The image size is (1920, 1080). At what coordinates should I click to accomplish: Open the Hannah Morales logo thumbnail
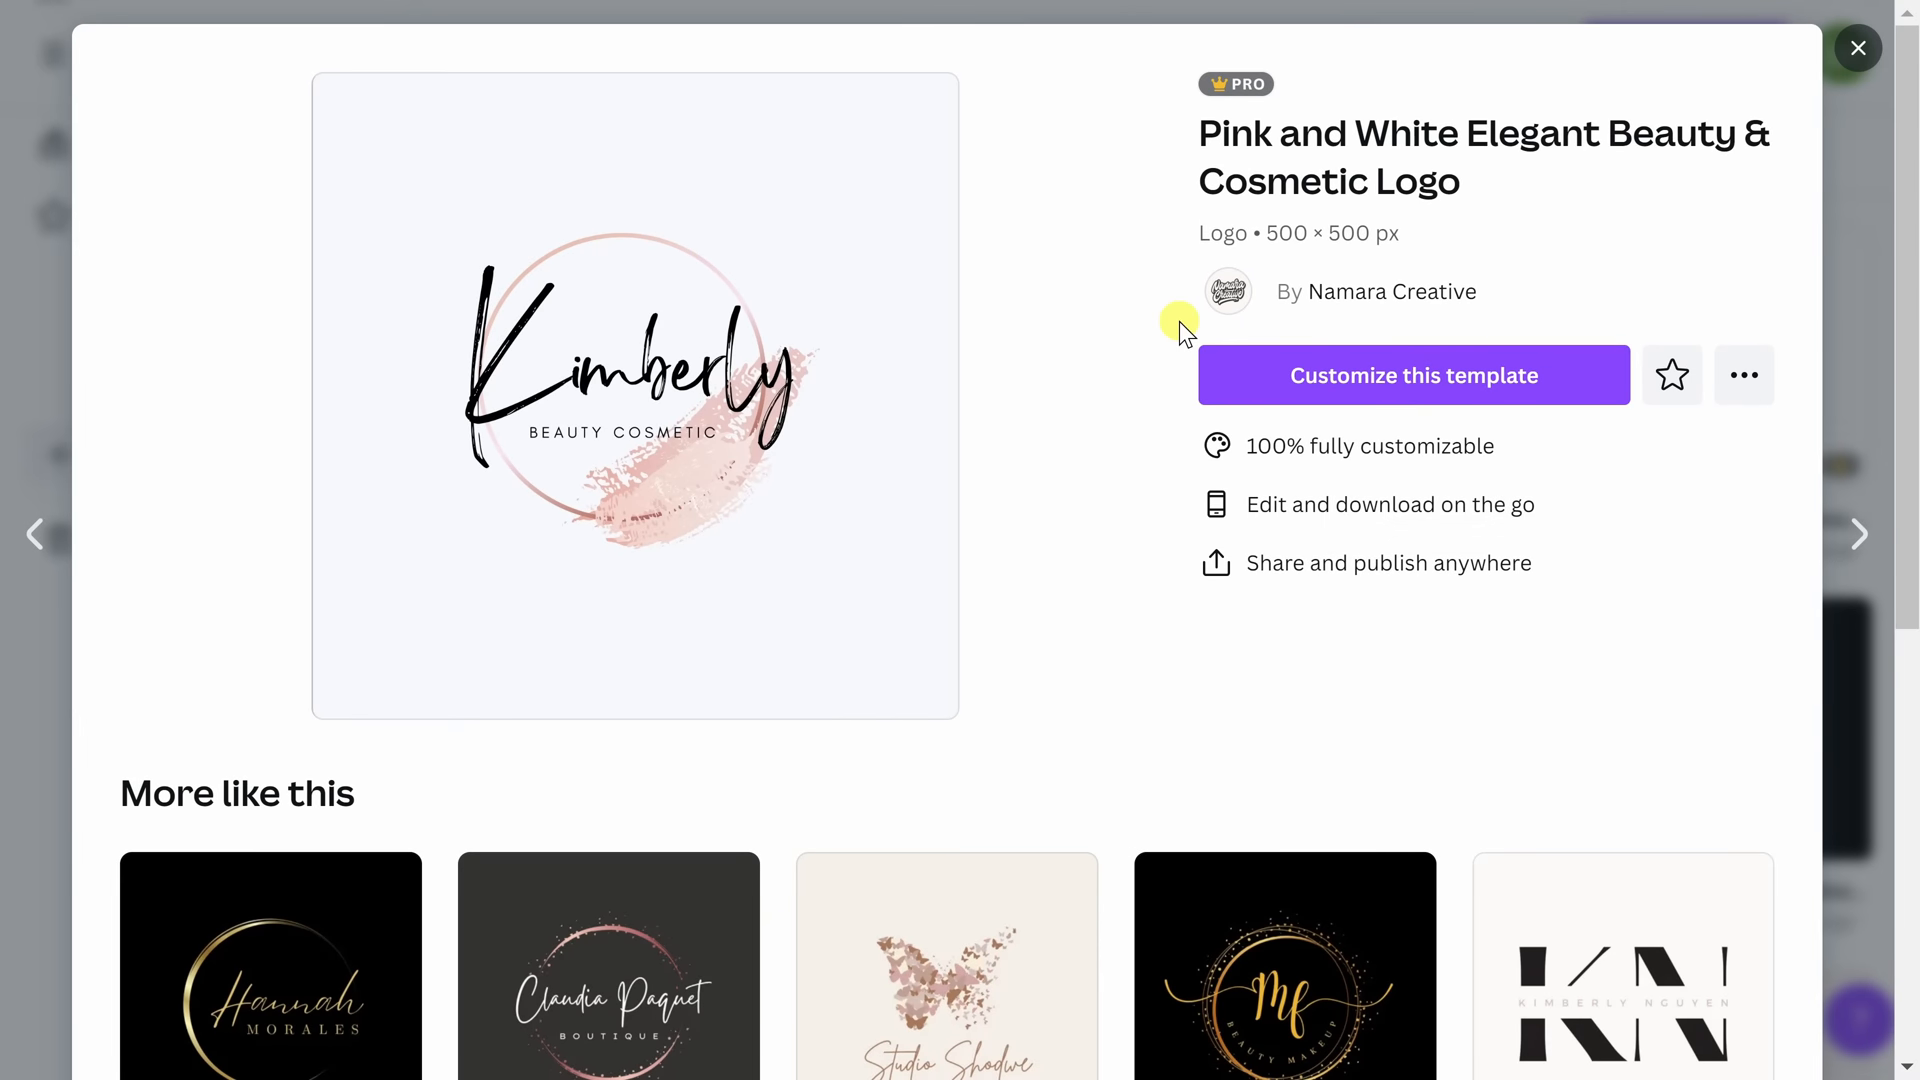270,965
